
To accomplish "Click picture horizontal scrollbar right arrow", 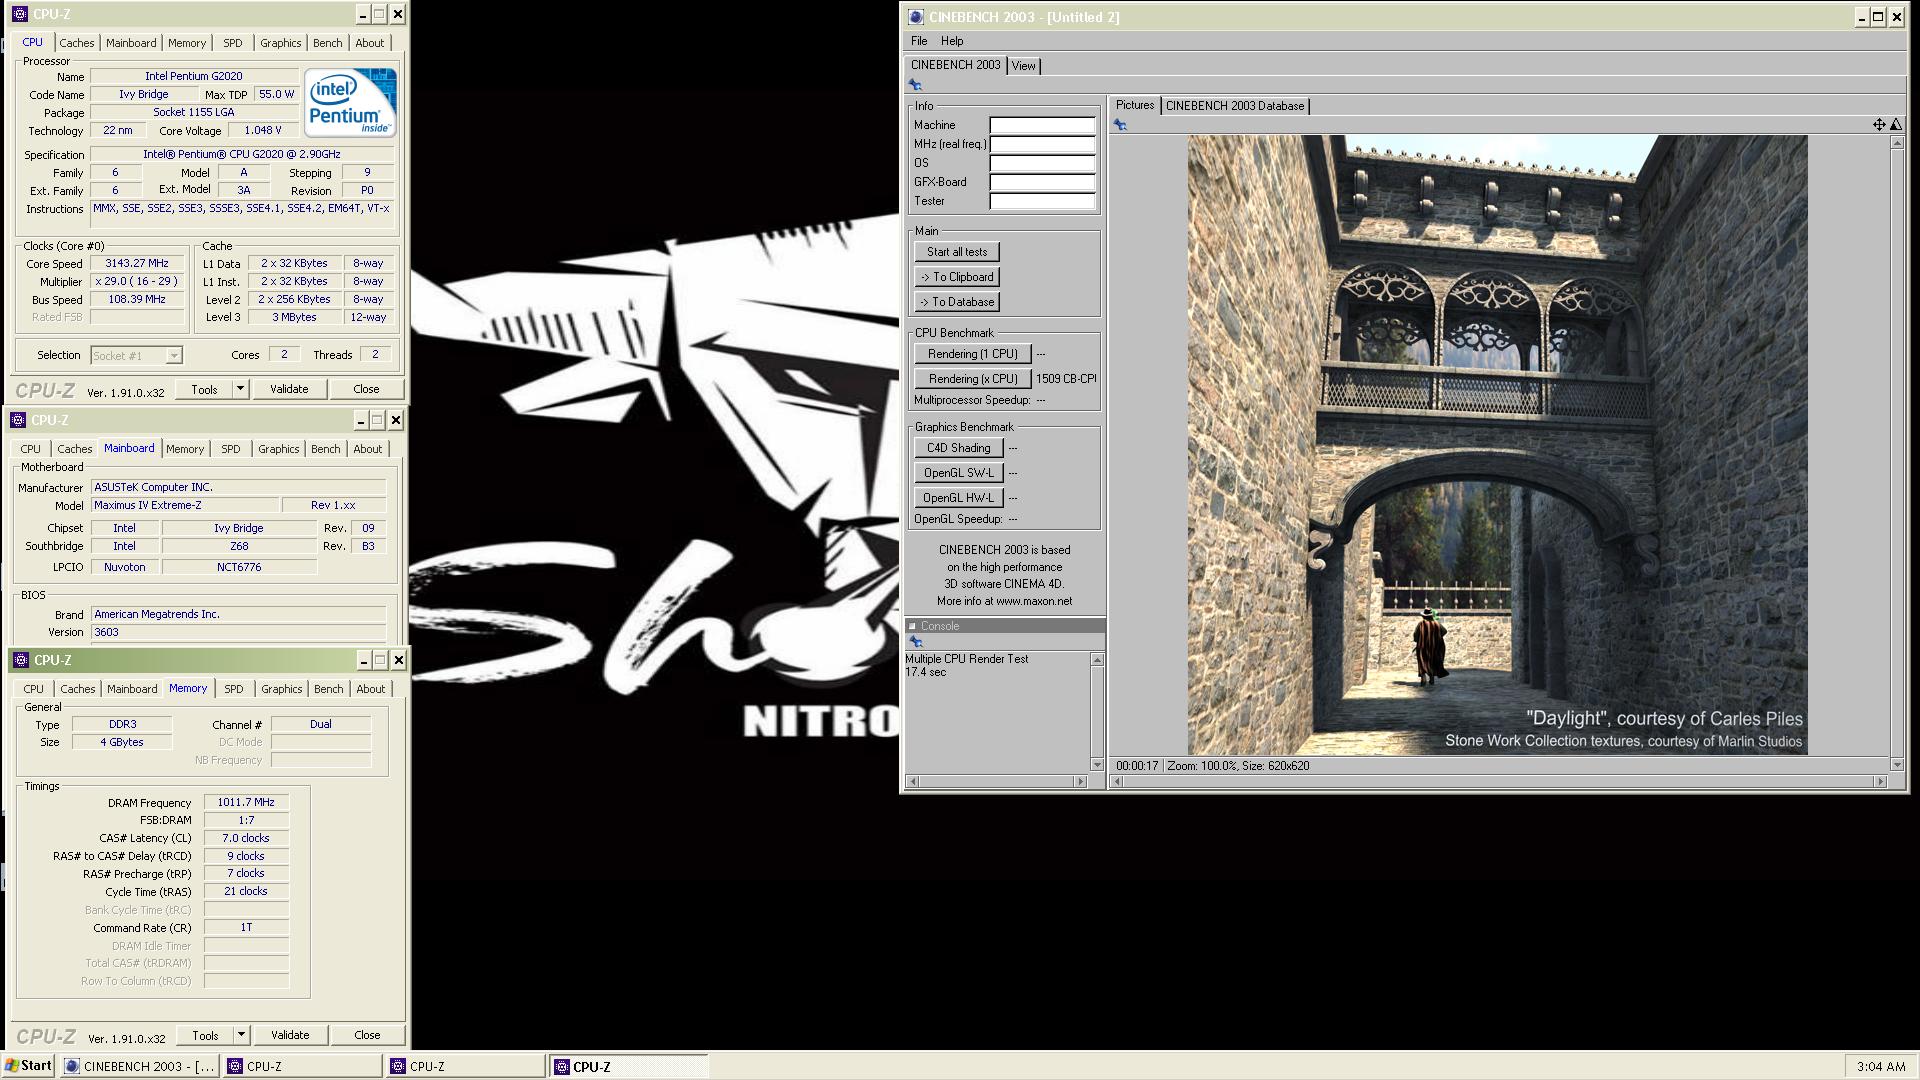I will pyautogui.click(x=1880, y=782).
